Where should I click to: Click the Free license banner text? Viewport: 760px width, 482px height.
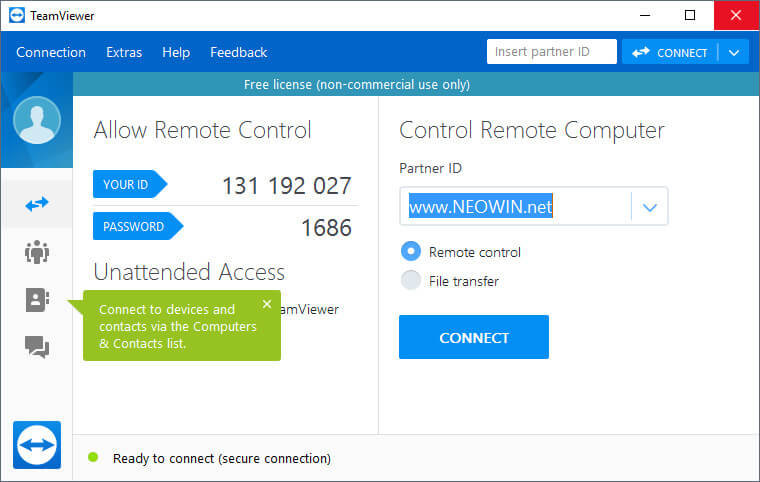(x=357, y=84)
